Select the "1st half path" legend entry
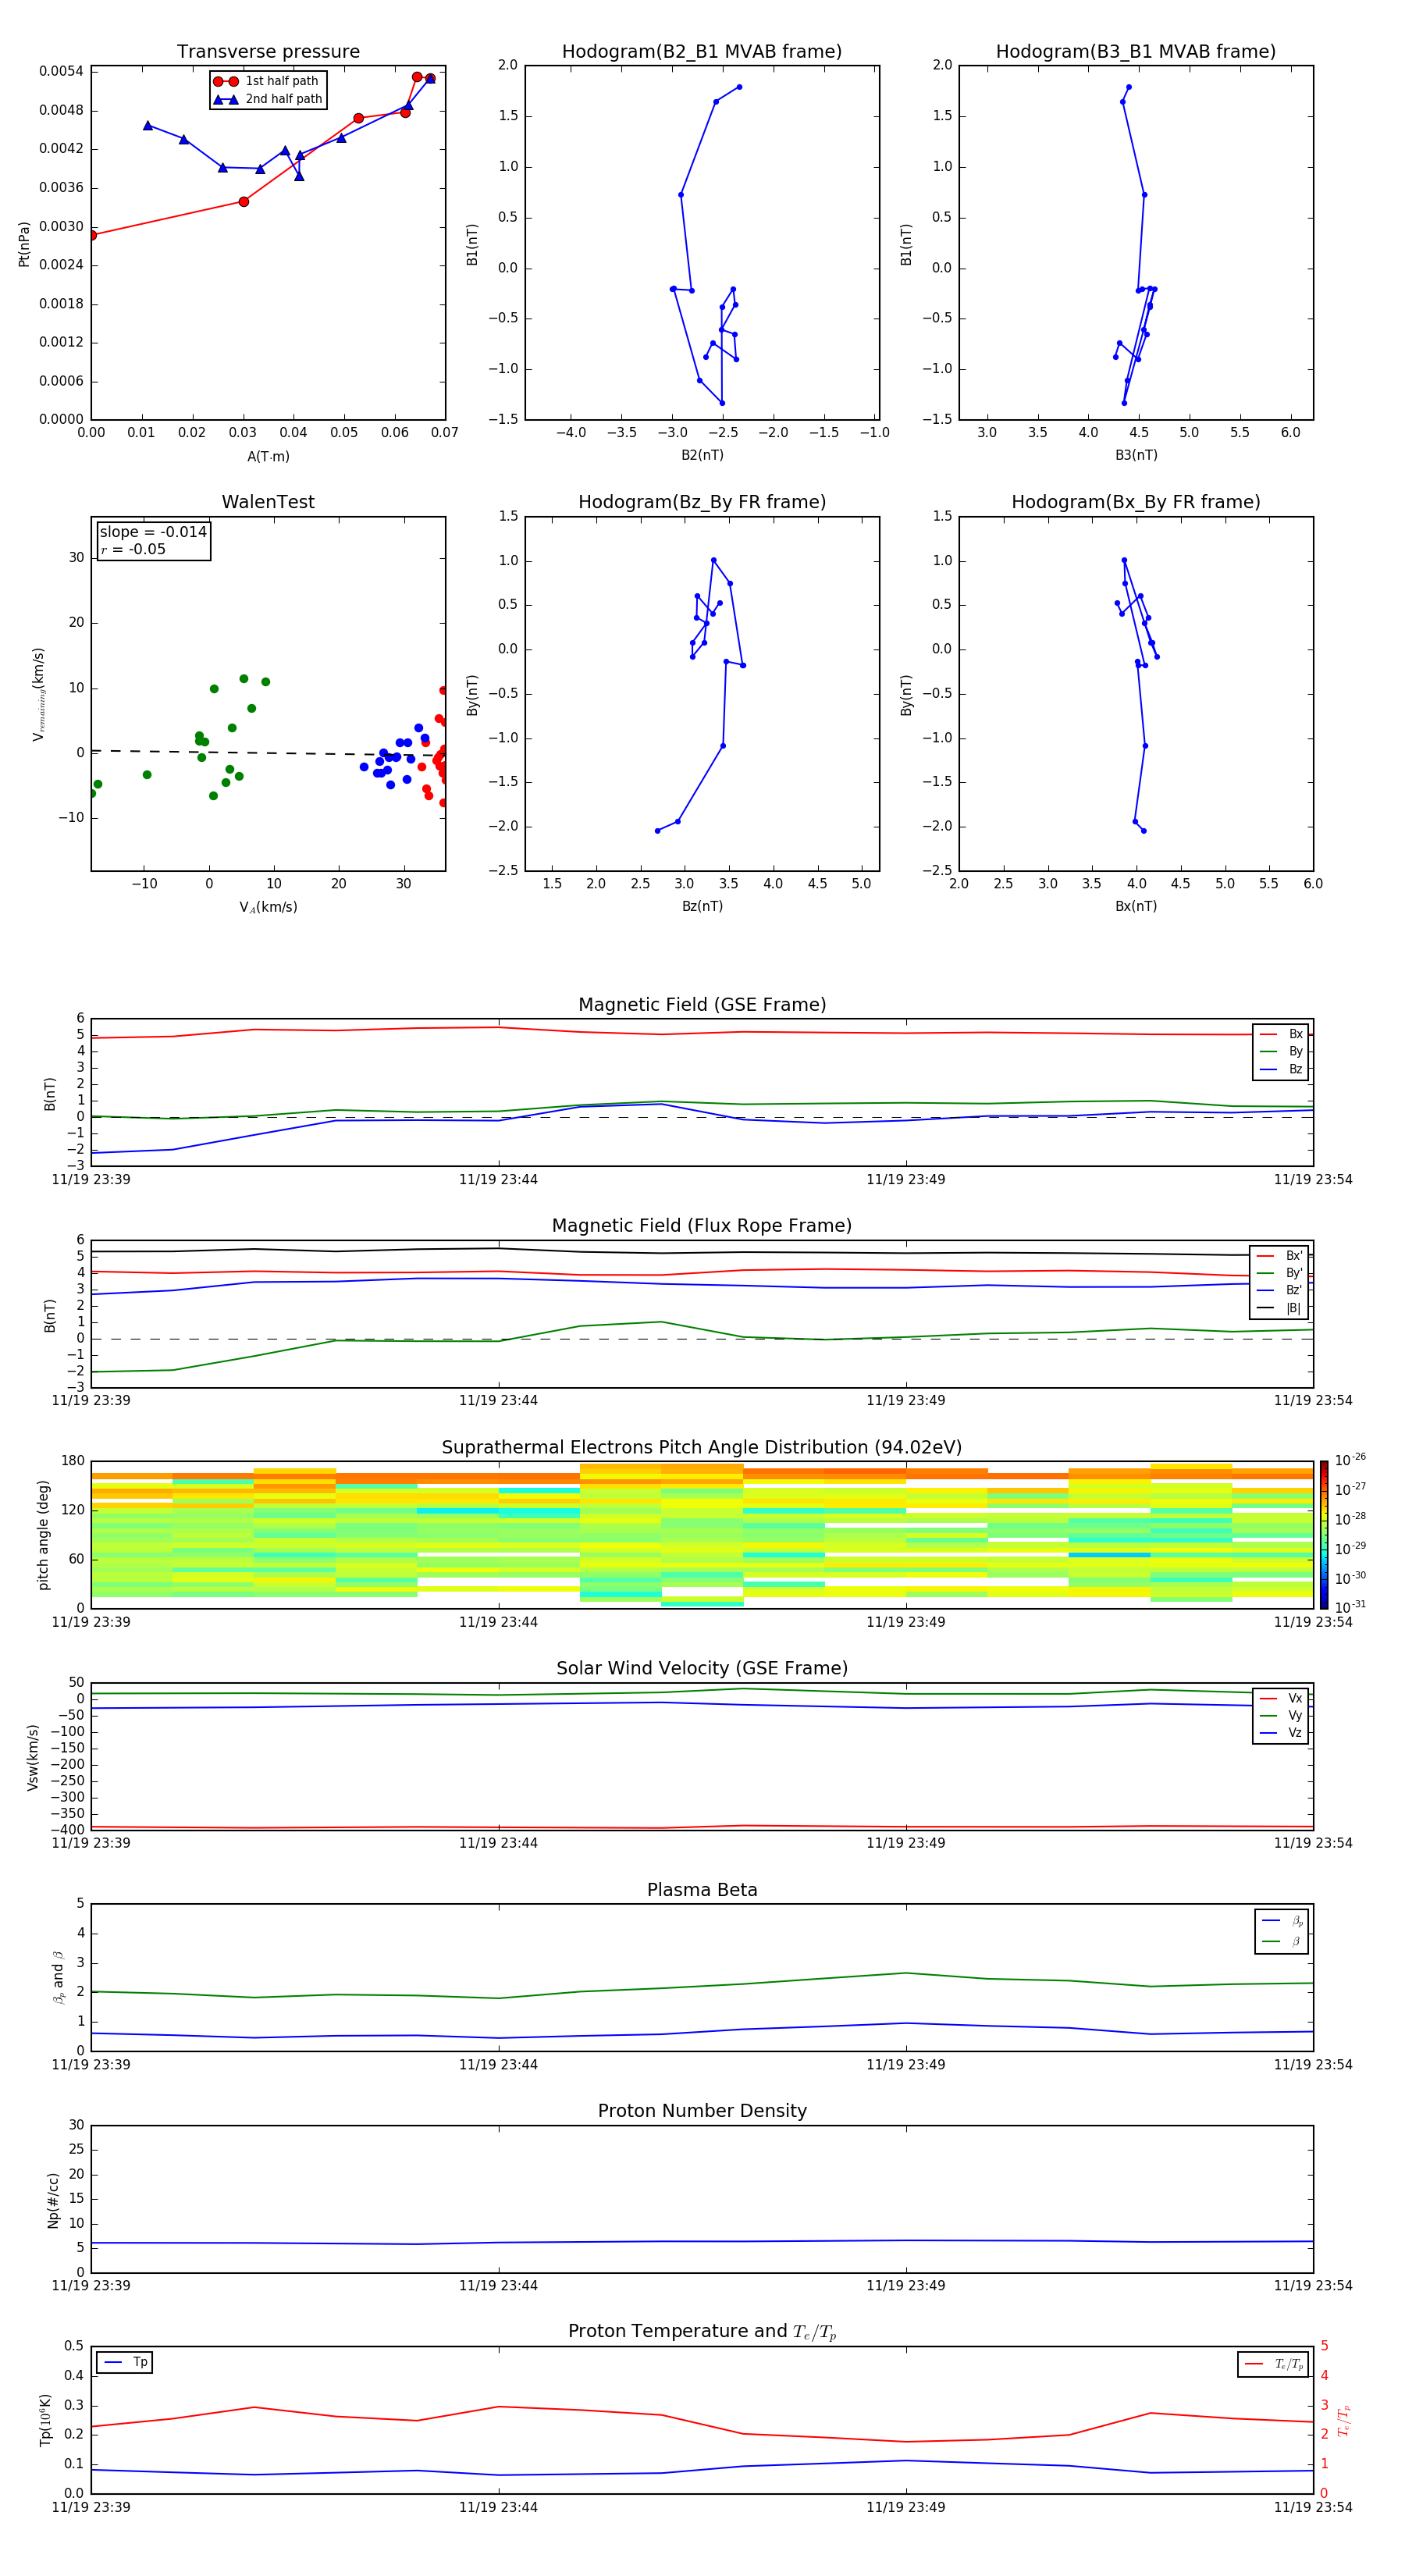The image size is (1405, 2576). click(266, 81)
